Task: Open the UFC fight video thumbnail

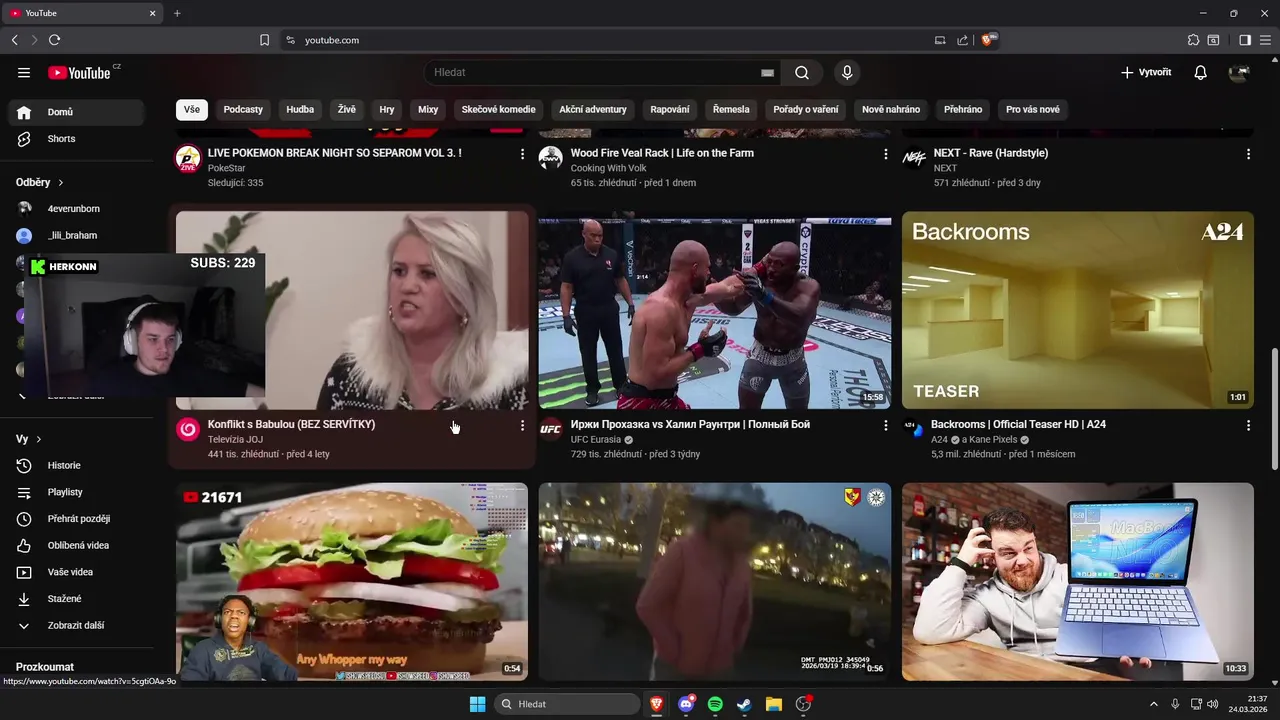Action: coord(715,310)
